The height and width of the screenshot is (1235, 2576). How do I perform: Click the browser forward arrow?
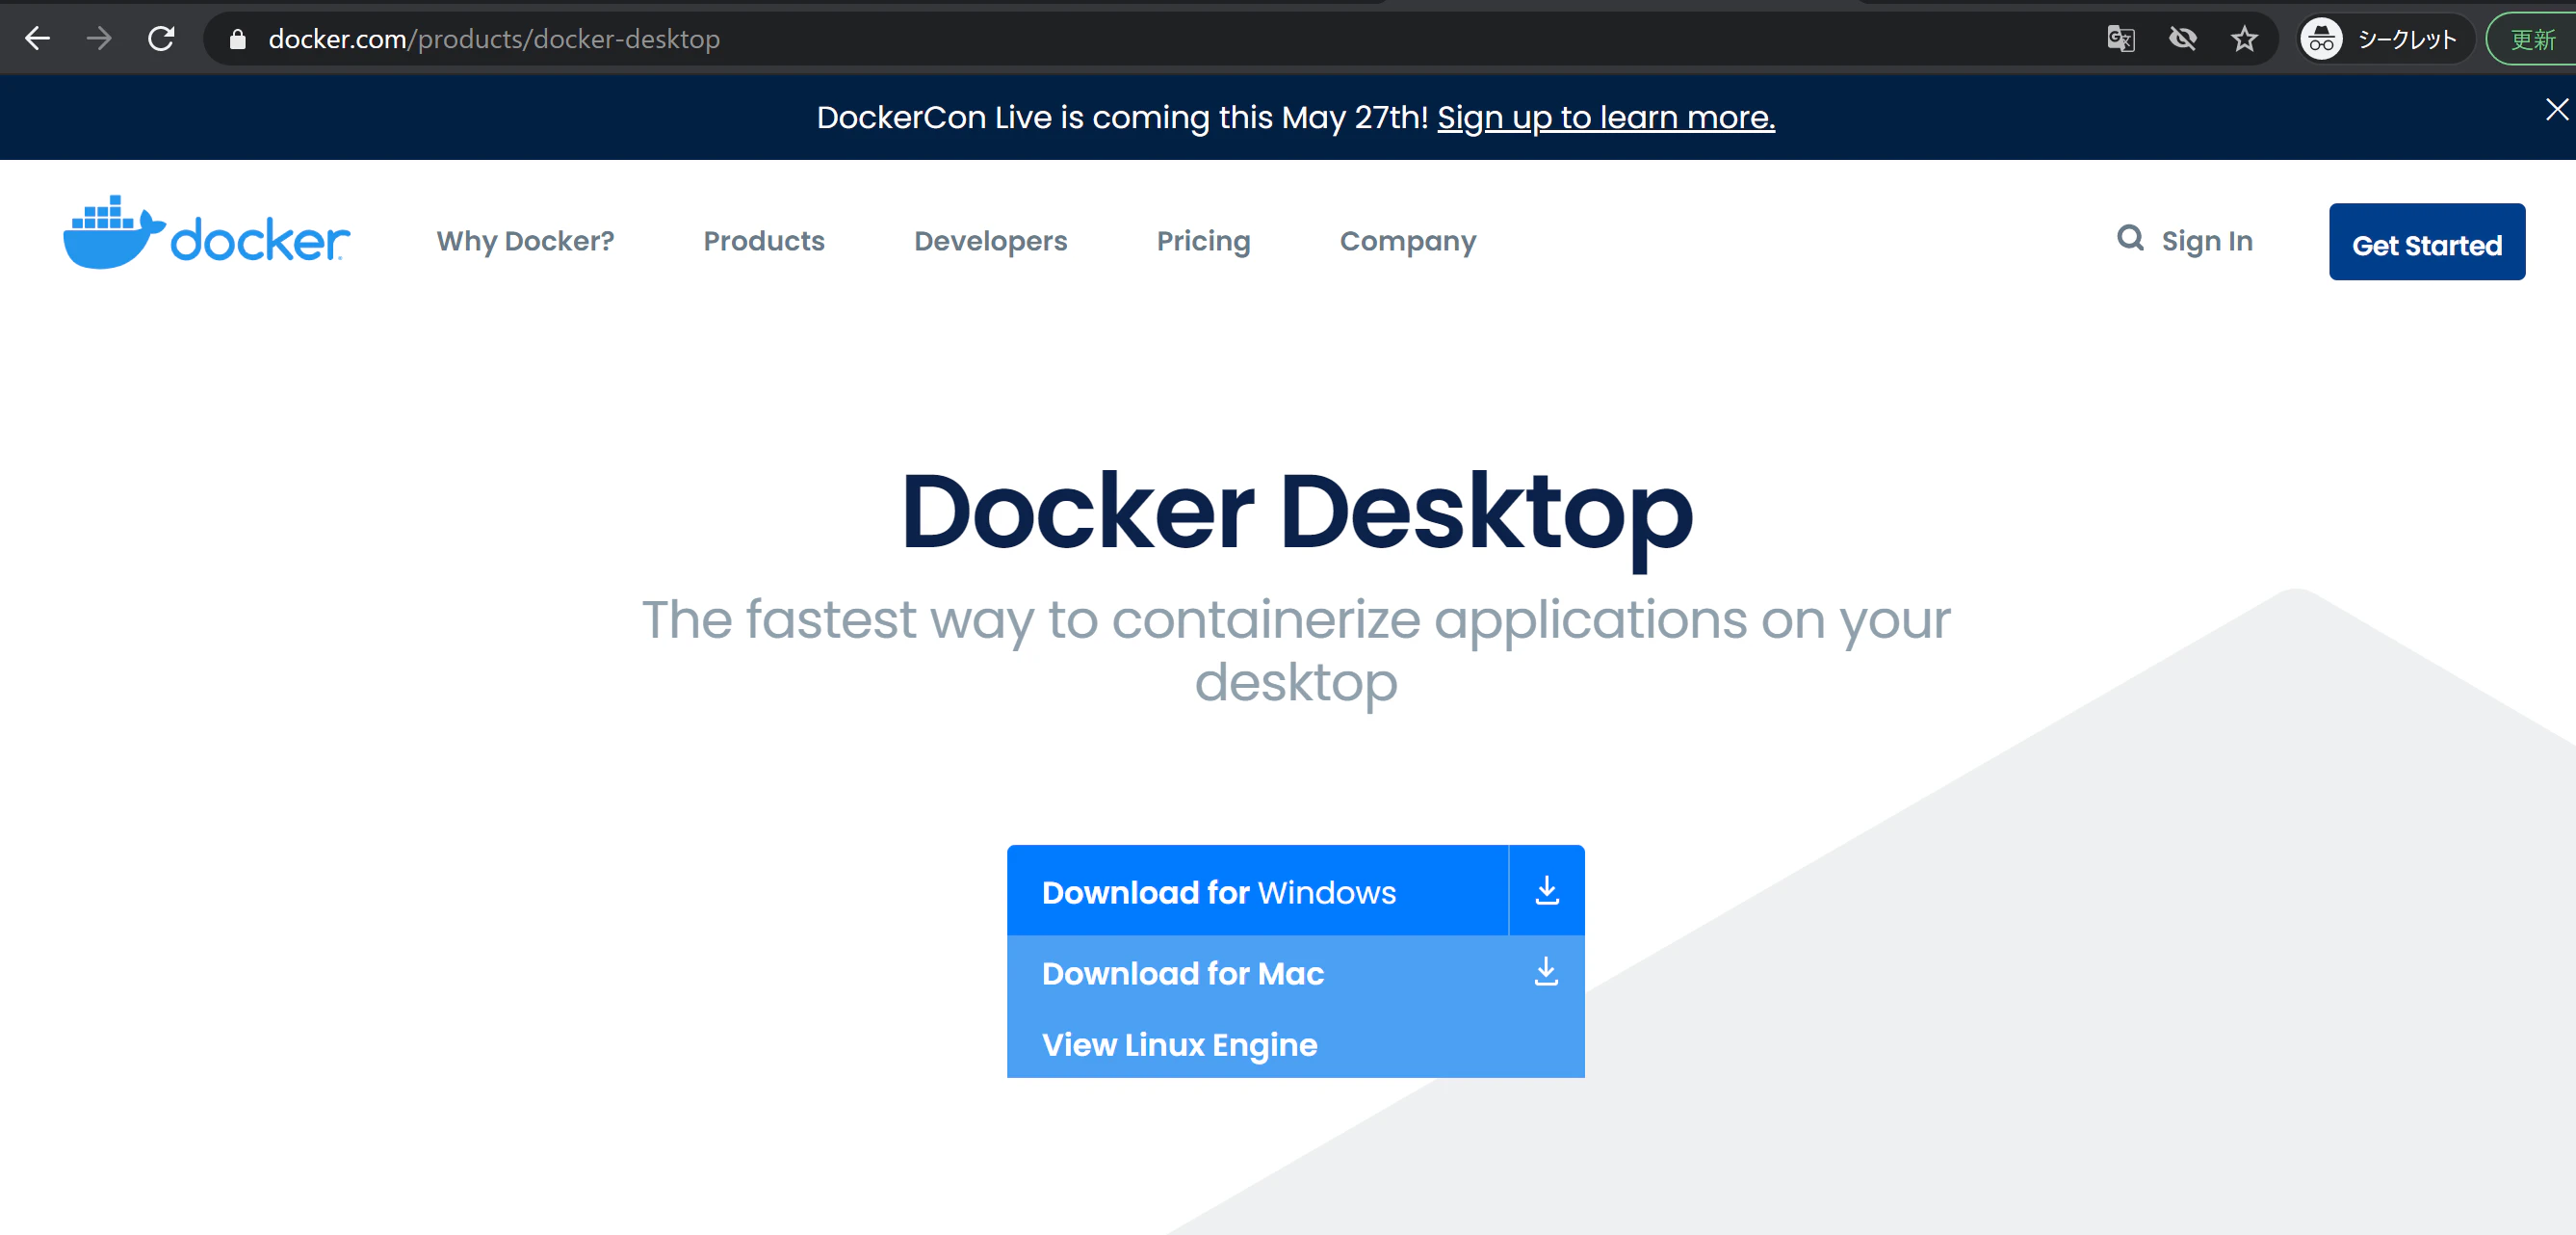tap(99, 39)
